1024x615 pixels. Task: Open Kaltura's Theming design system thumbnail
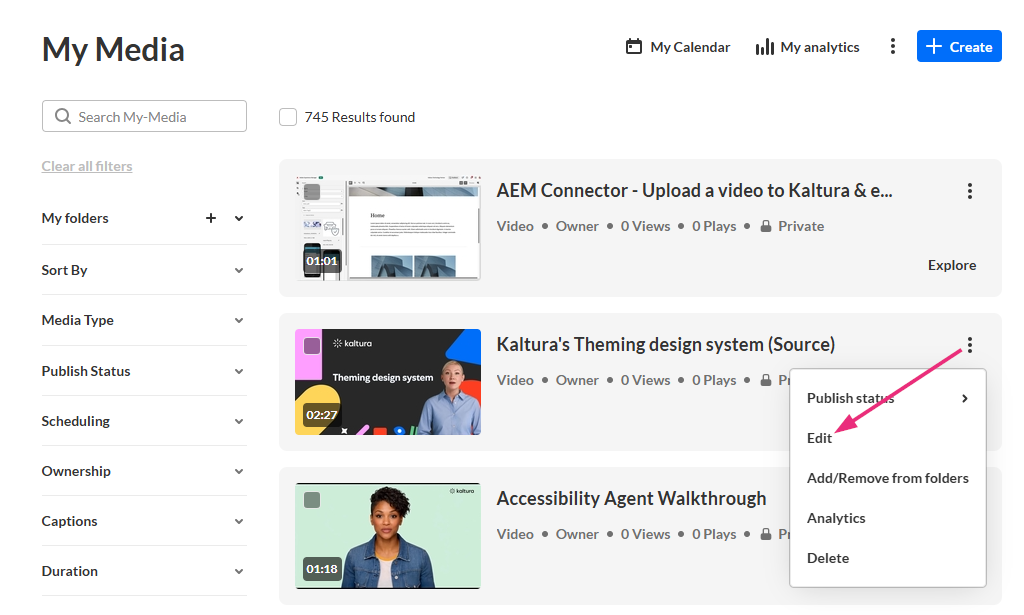388,382
